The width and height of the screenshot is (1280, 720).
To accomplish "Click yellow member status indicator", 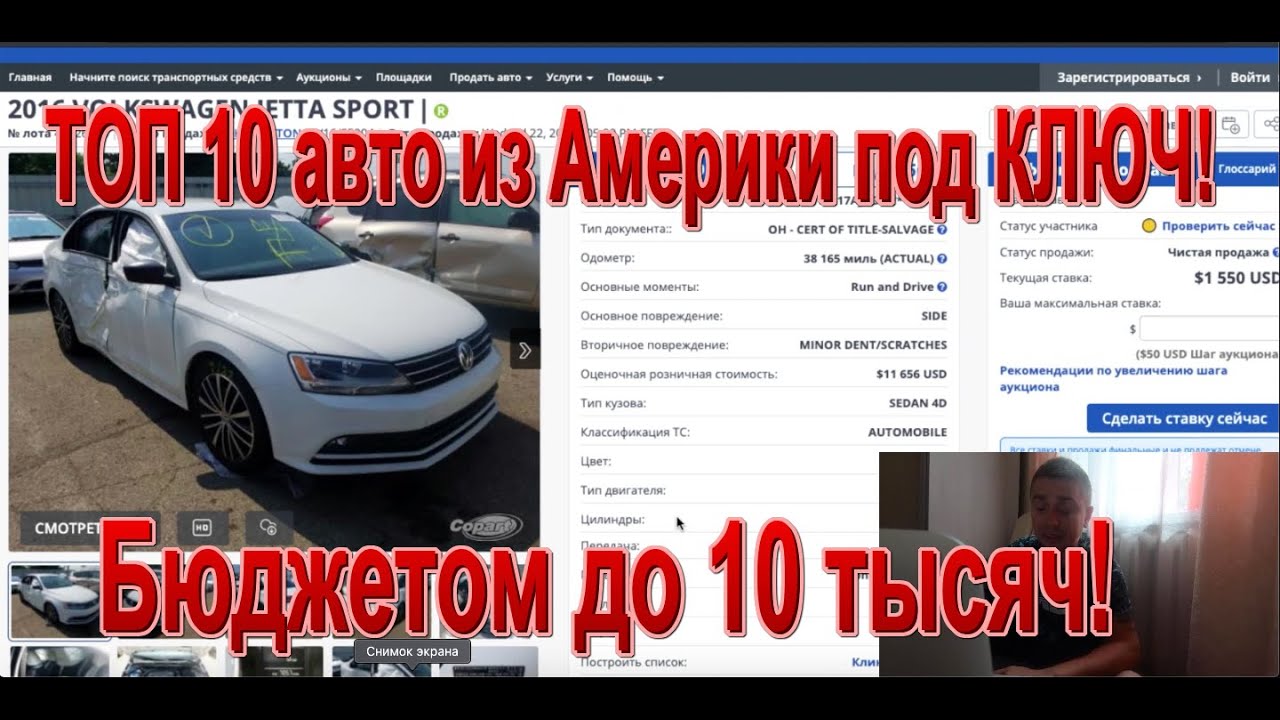I will coord(1150,226).
